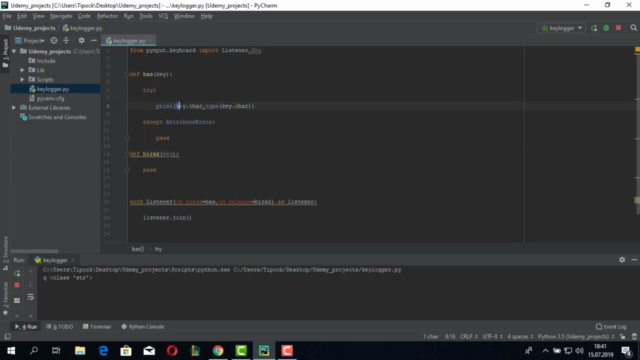The width and height of the screenshot is (640, 360).
Task: Open the Tools menu
Action: 146,16
